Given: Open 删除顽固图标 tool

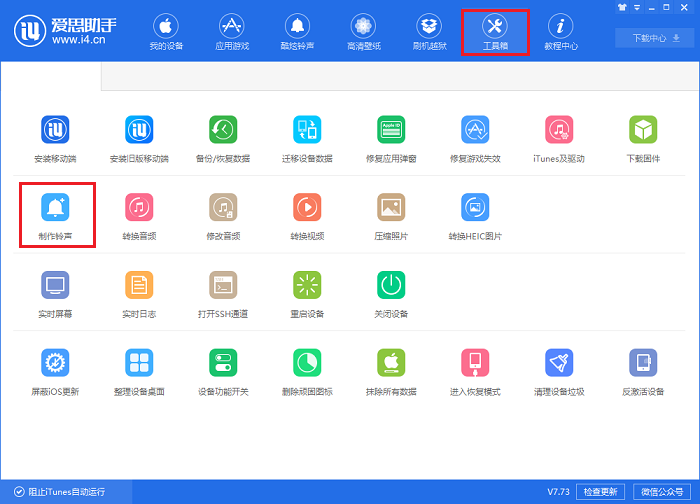Looking at the screenshot, I should pyautogui.click(x=307, y=372).
